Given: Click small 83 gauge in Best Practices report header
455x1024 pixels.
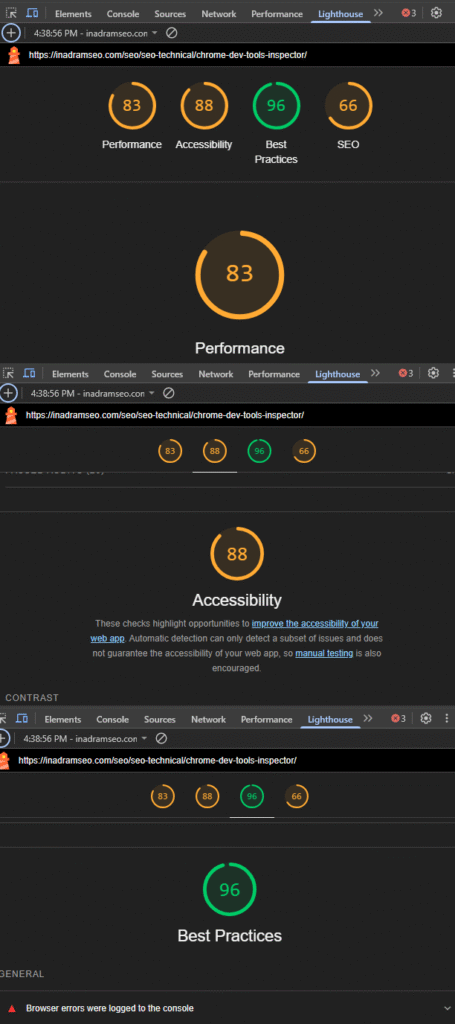Looking at the screenshot, I should coord(163,796).
